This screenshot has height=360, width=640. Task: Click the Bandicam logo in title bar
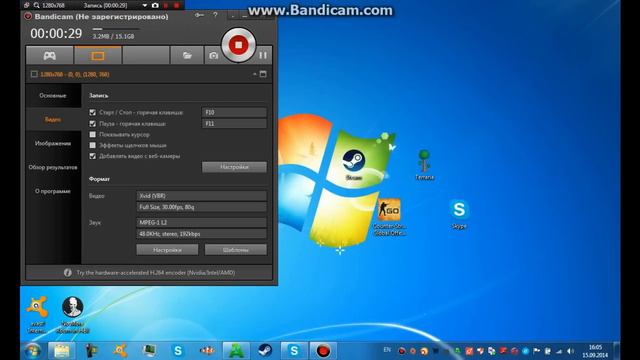coord(28,16)
